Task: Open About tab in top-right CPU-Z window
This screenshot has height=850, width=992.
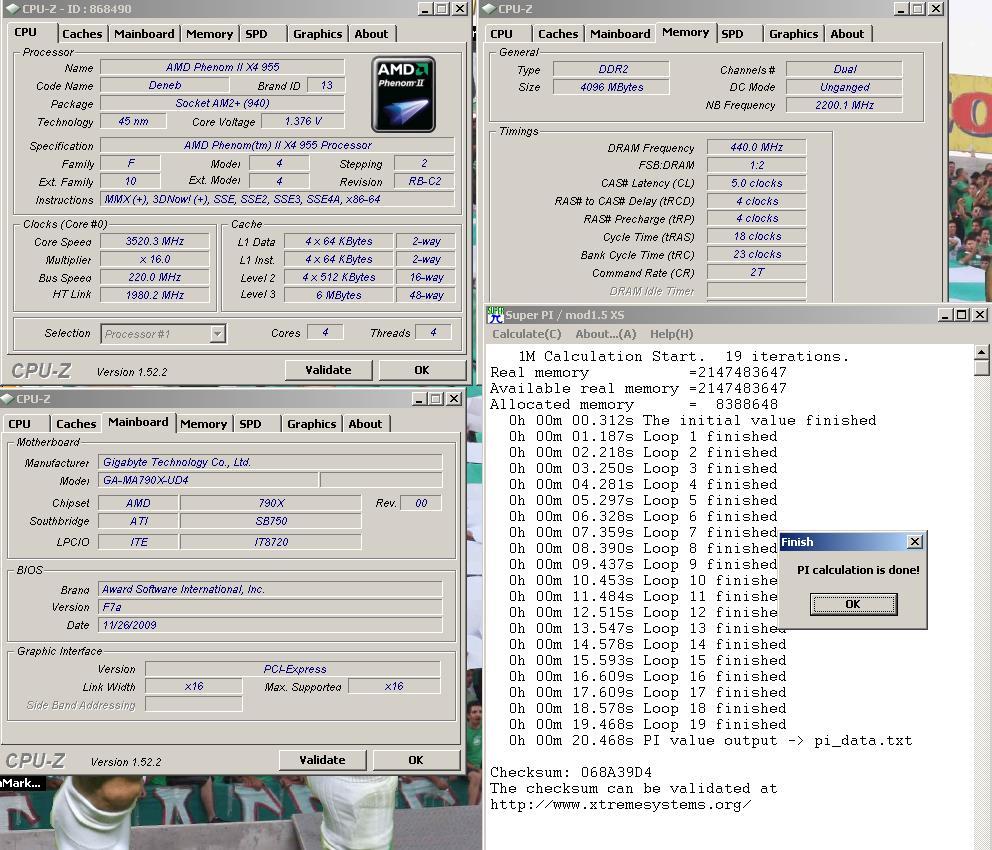Action: click(x=847, y=34)
